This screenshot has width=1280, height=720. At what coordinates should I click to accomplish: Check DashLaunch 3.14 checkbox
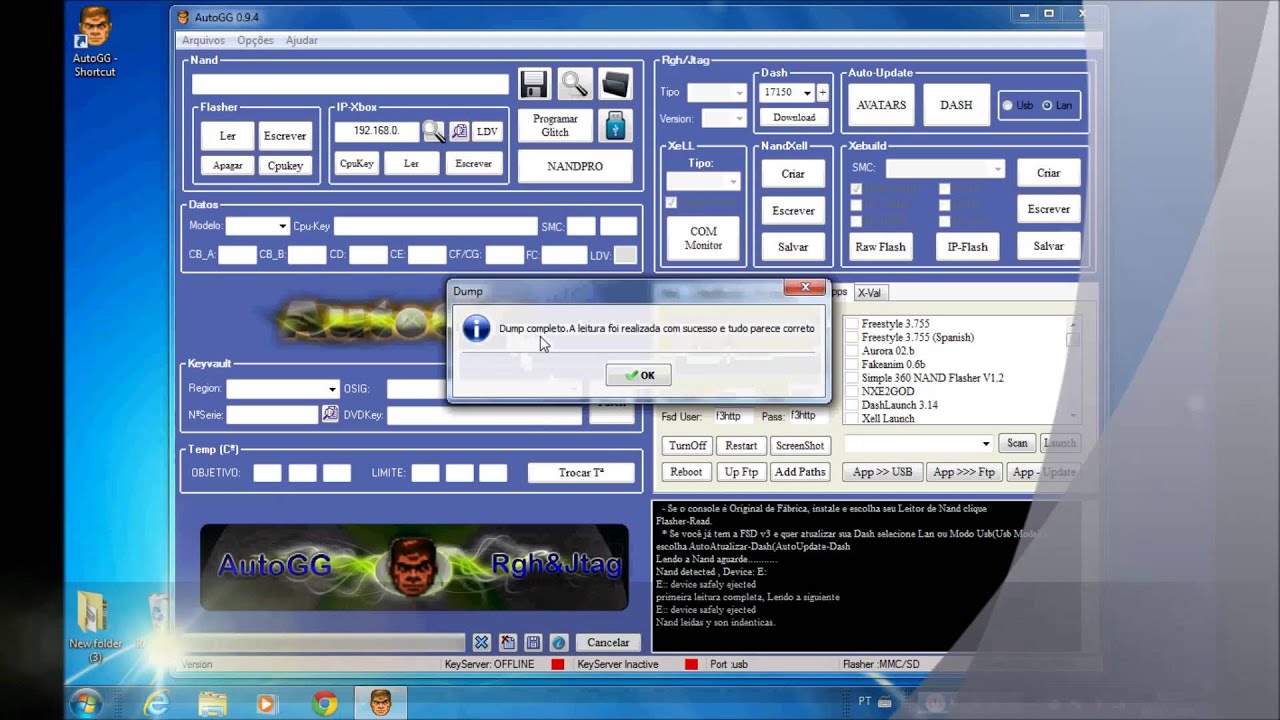851,405
